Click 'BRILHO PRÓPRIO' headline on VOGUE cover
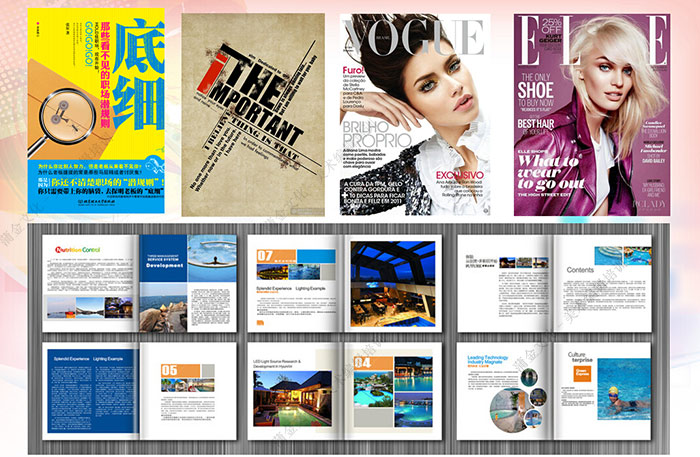 coord(376,134)
